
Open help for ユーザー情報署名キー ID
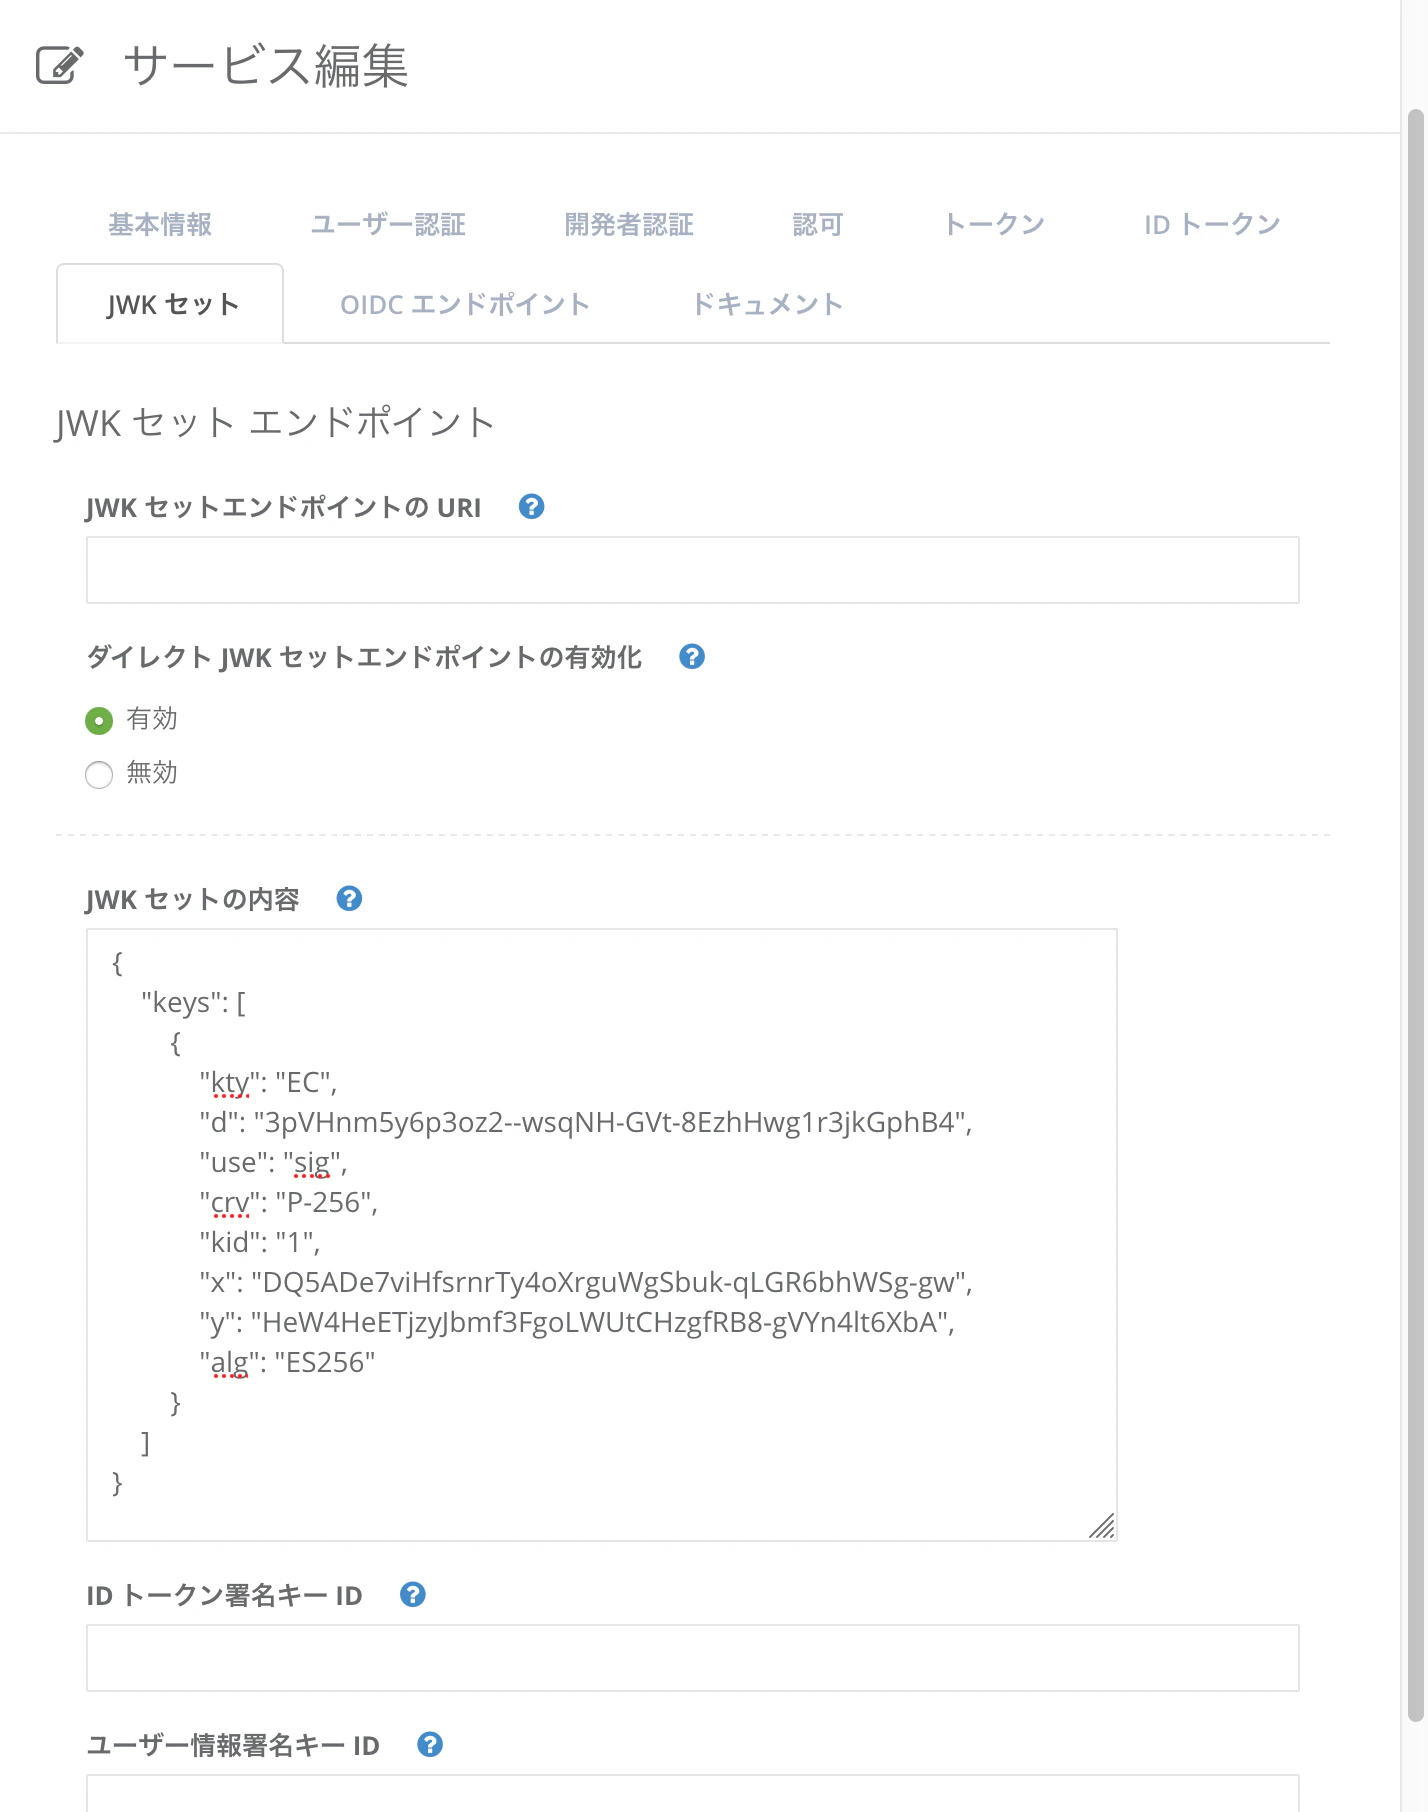coord(430,1745)
